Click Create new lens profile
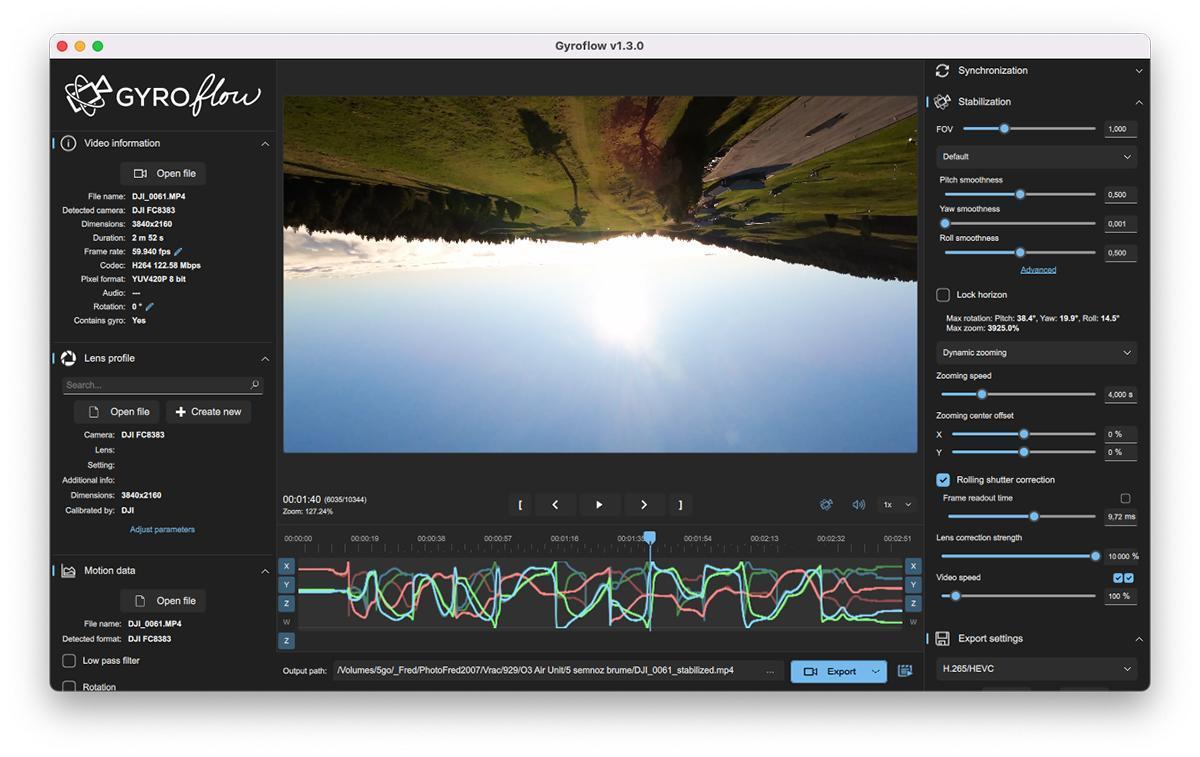Screen dimensions: 1200x757 [208, 412]
